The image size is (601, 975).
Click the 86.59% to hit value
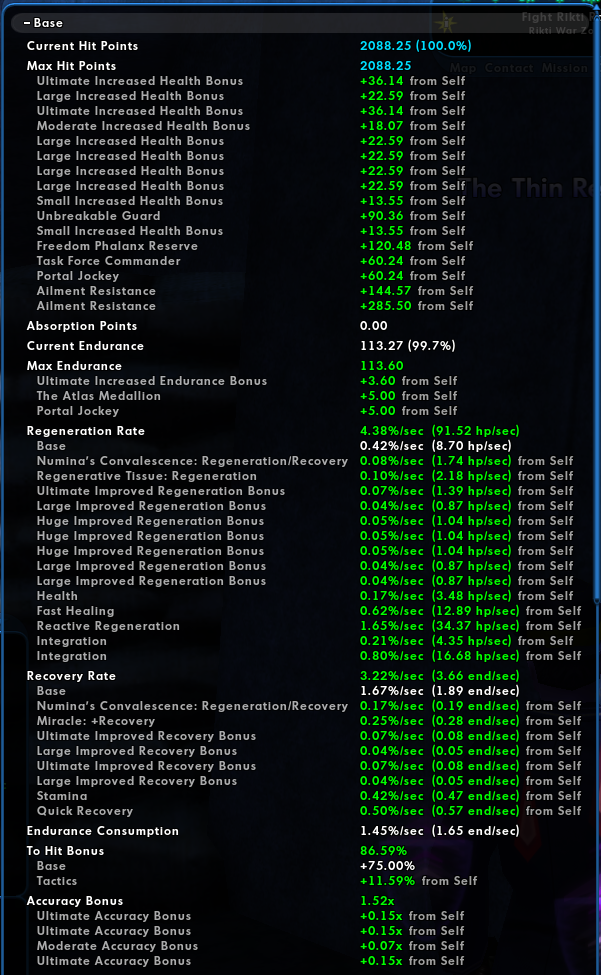[383, 851]
